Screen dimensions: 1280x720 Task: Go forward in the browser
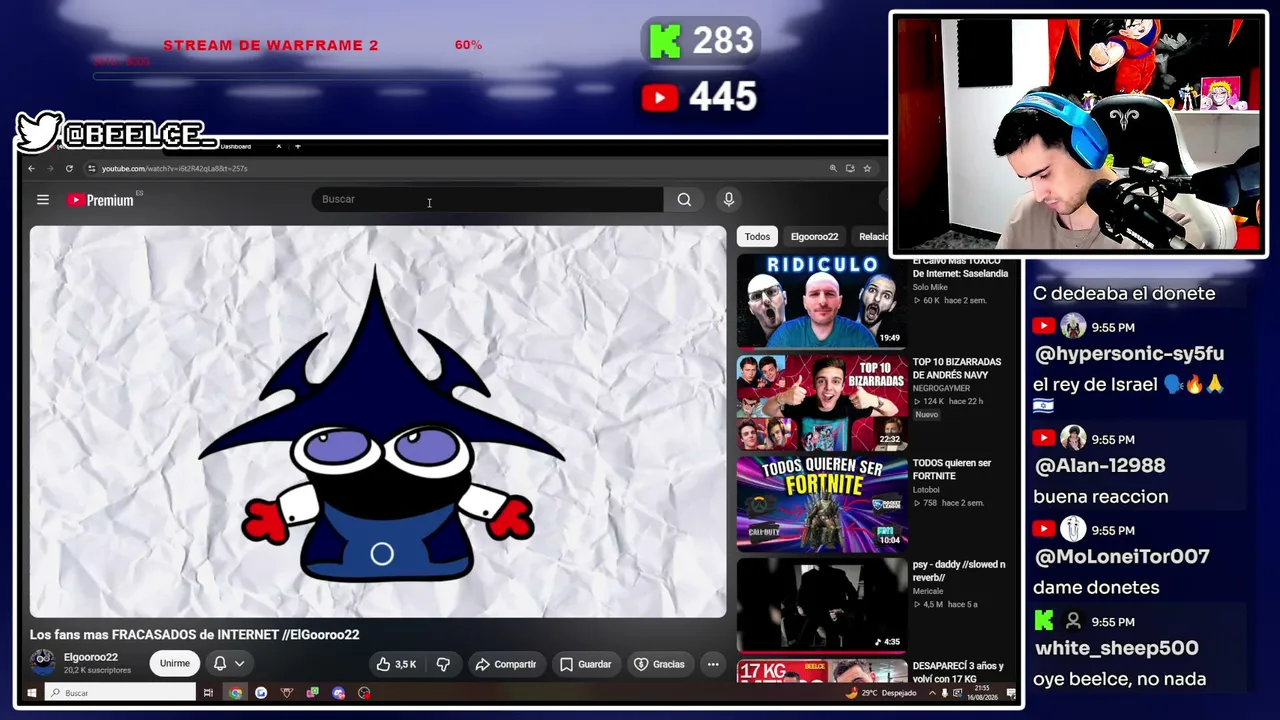point(50,168)
